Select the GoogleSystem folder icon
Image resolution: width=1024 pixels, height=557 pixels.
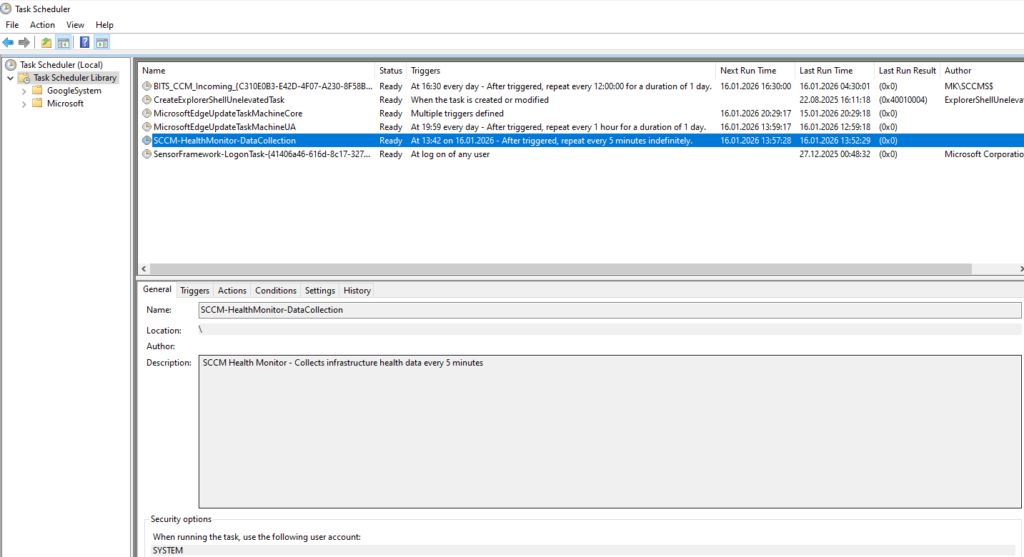(x=37, y=91)
